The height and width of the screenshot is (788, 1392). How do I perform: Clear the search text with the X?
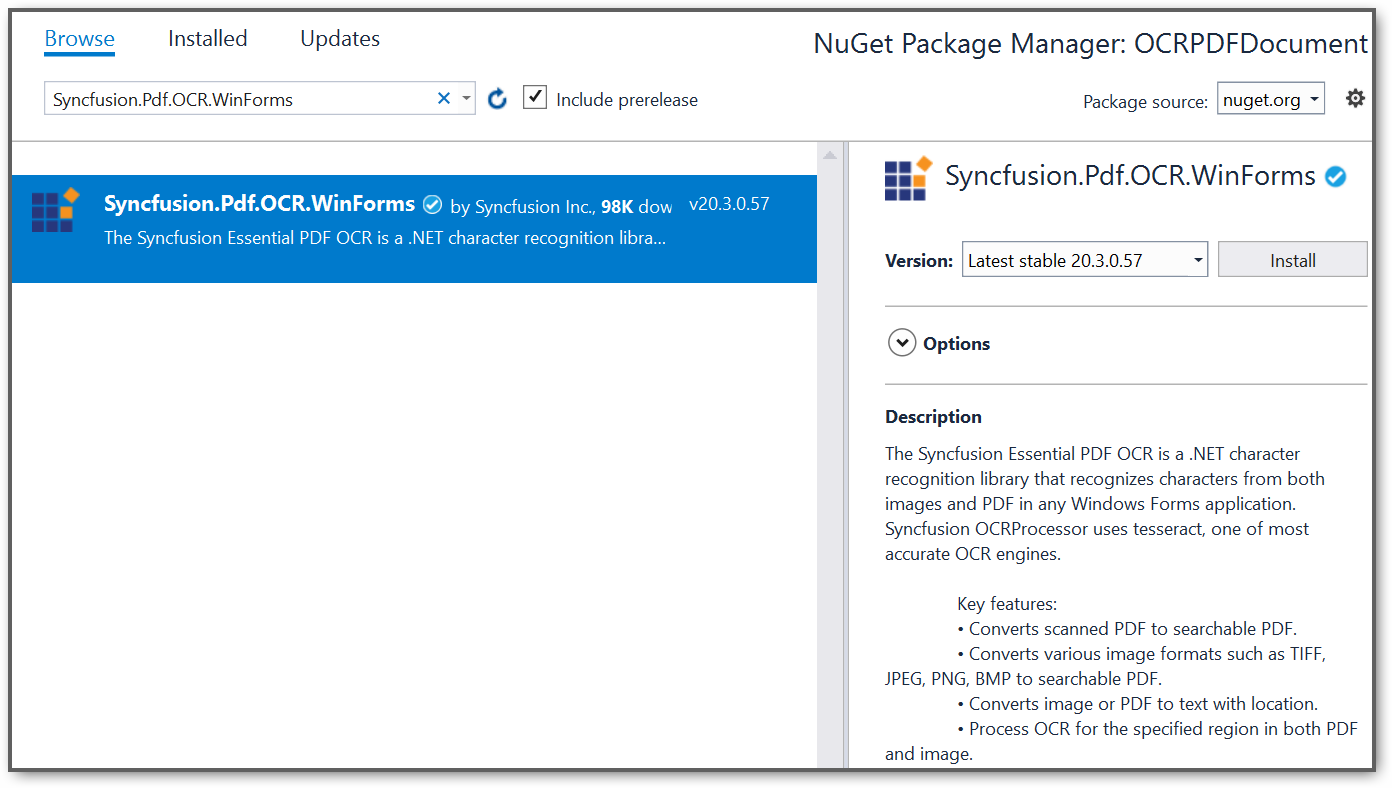tap(444, 98)
